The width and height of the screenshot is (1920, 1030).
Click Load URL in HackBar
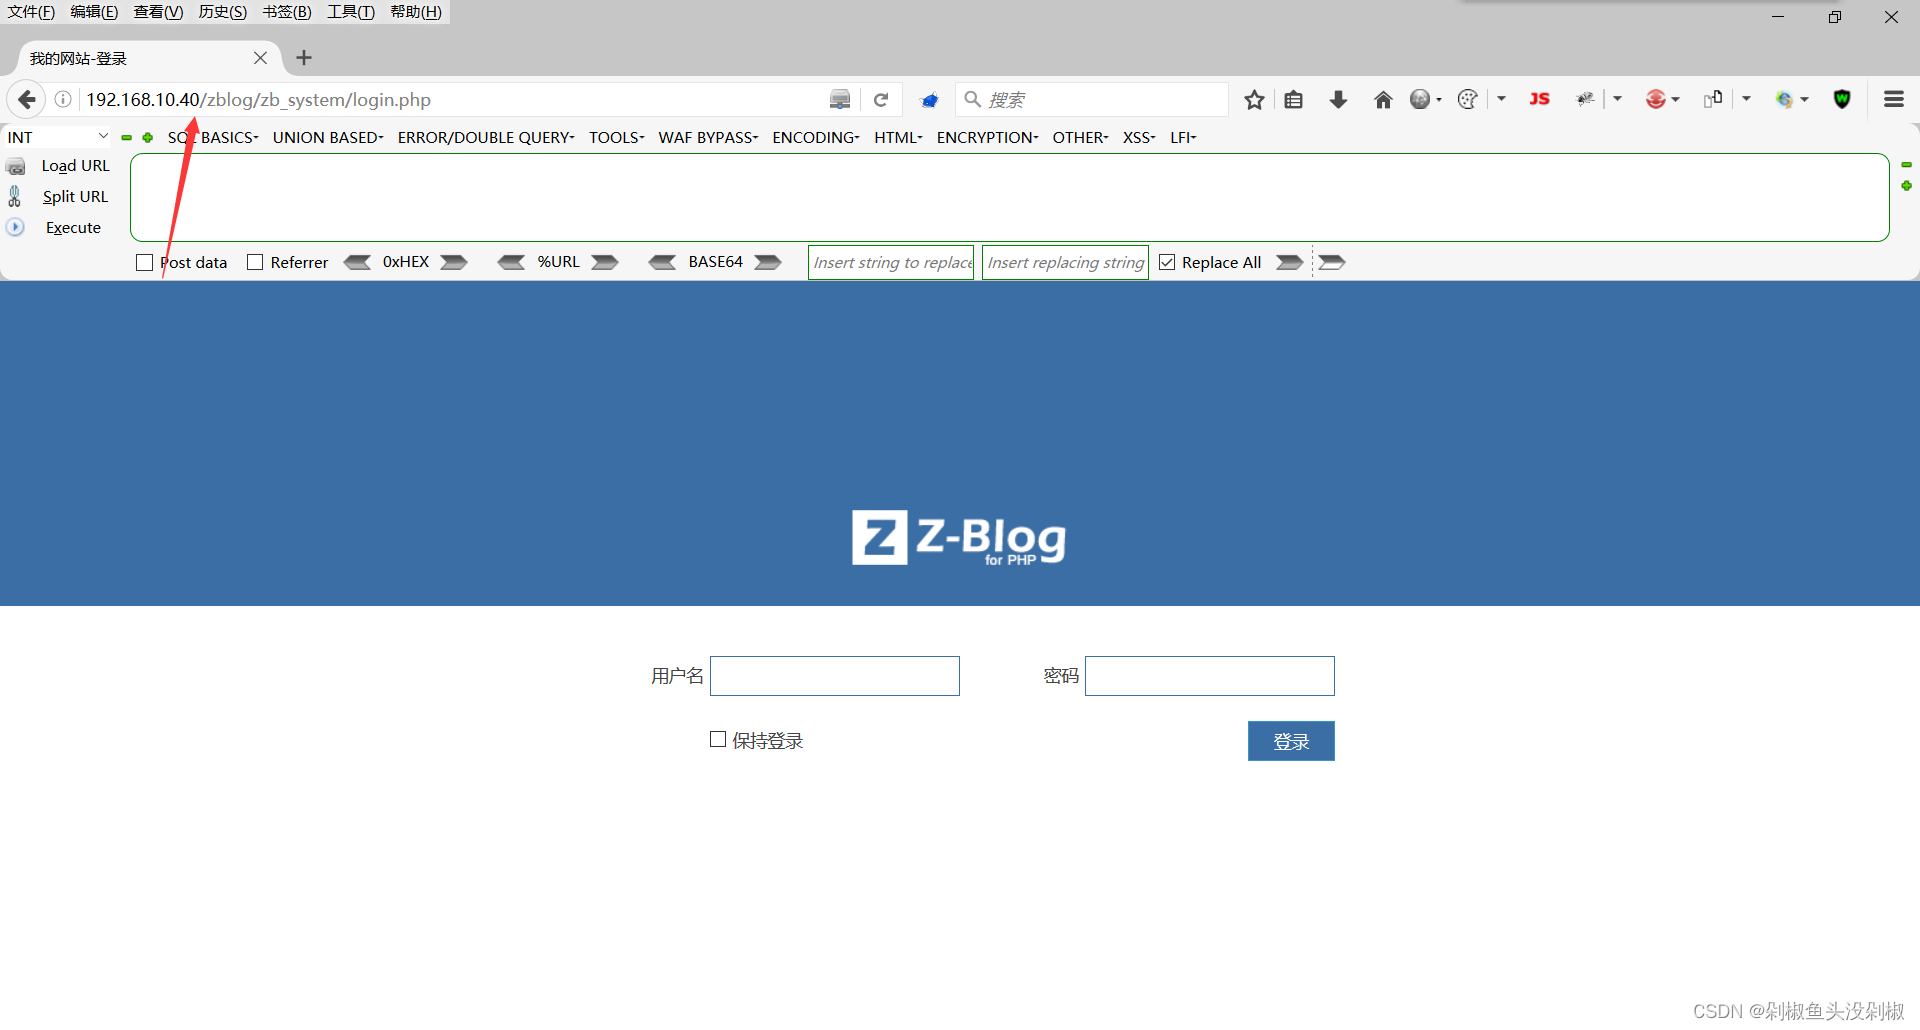75,166
